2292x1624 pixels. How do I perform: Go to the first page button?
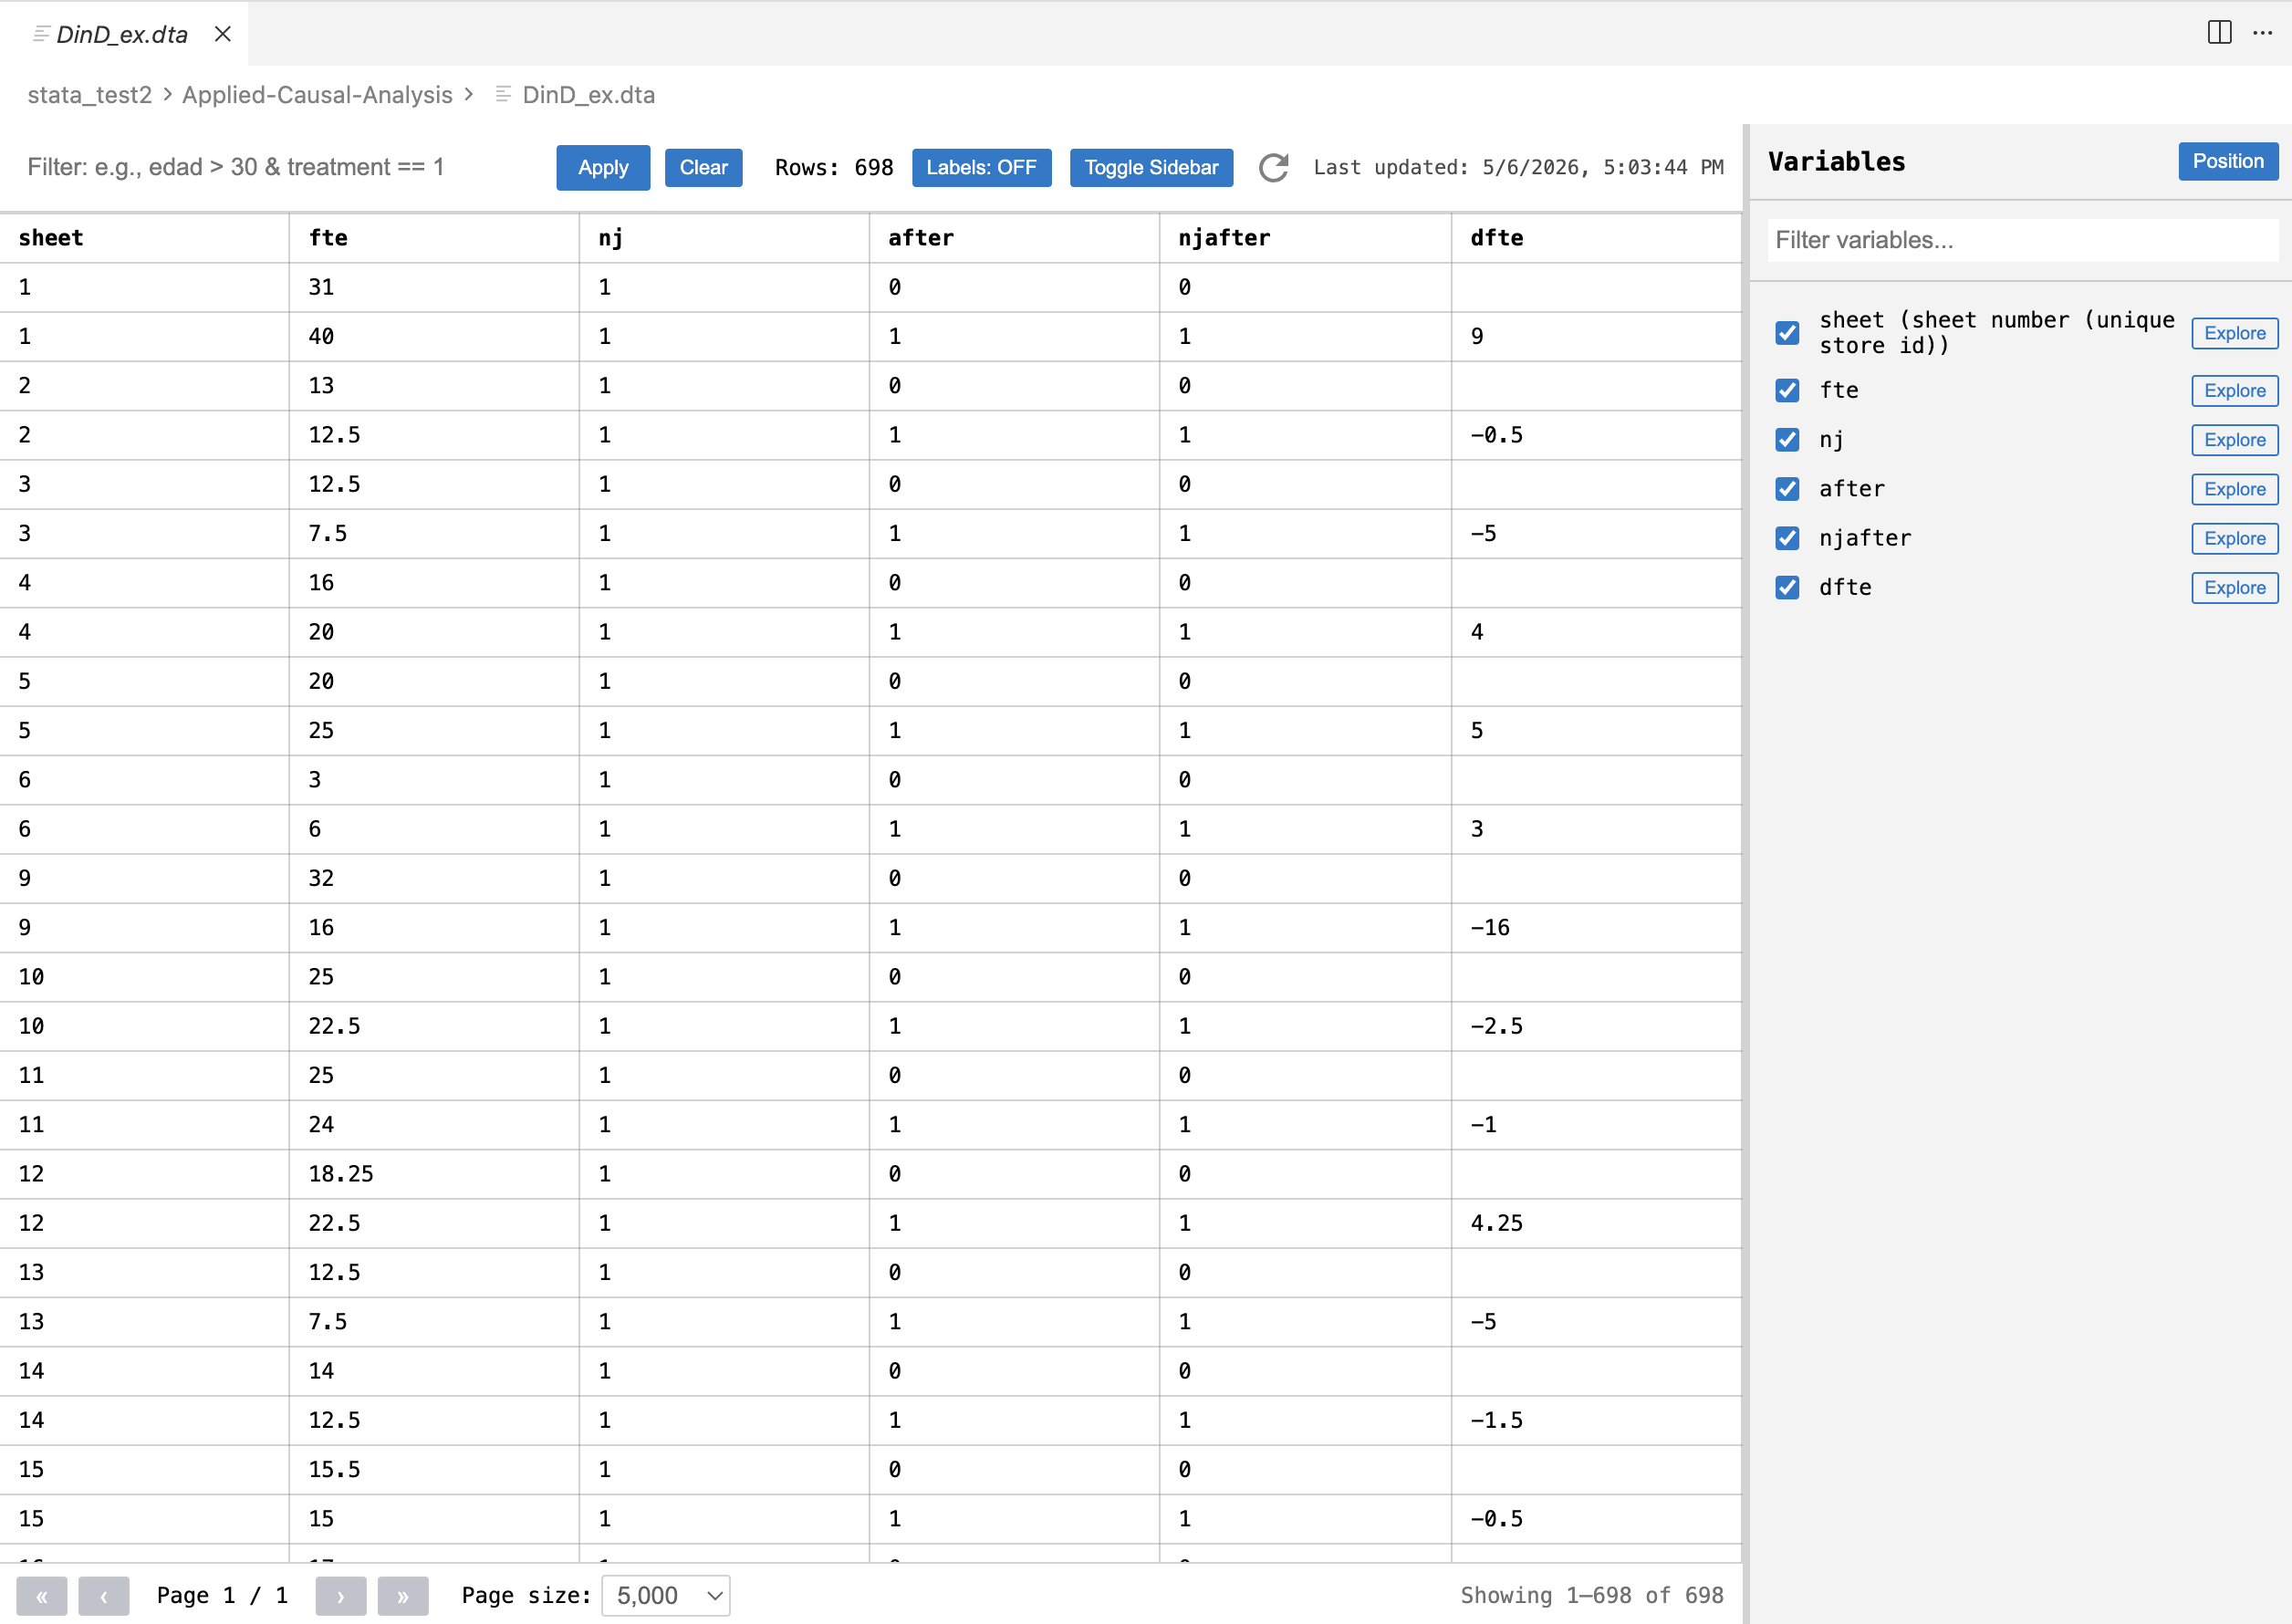tap(42, 1596)
